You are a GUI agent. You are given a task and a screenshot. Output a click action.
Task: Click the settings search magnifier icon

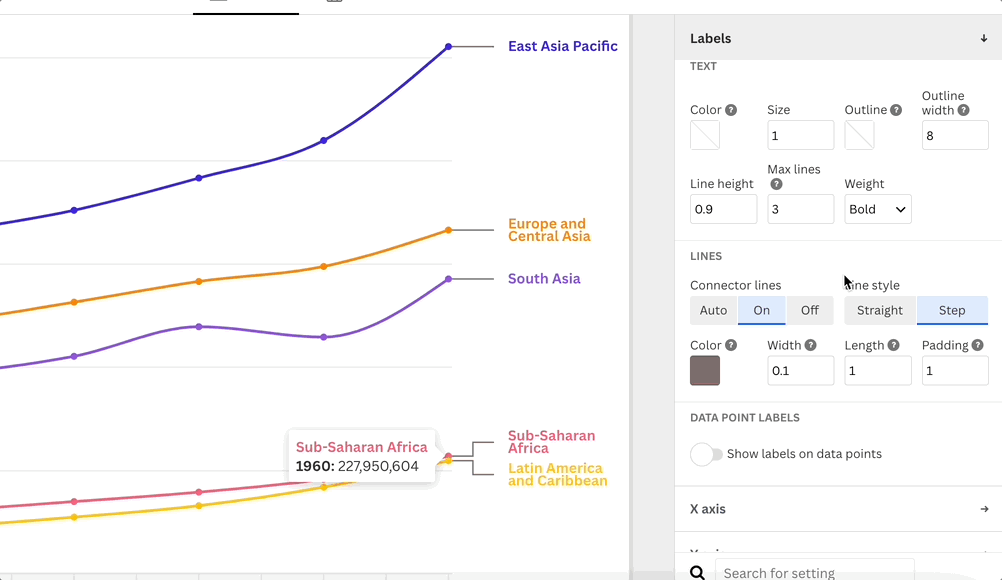698,573
